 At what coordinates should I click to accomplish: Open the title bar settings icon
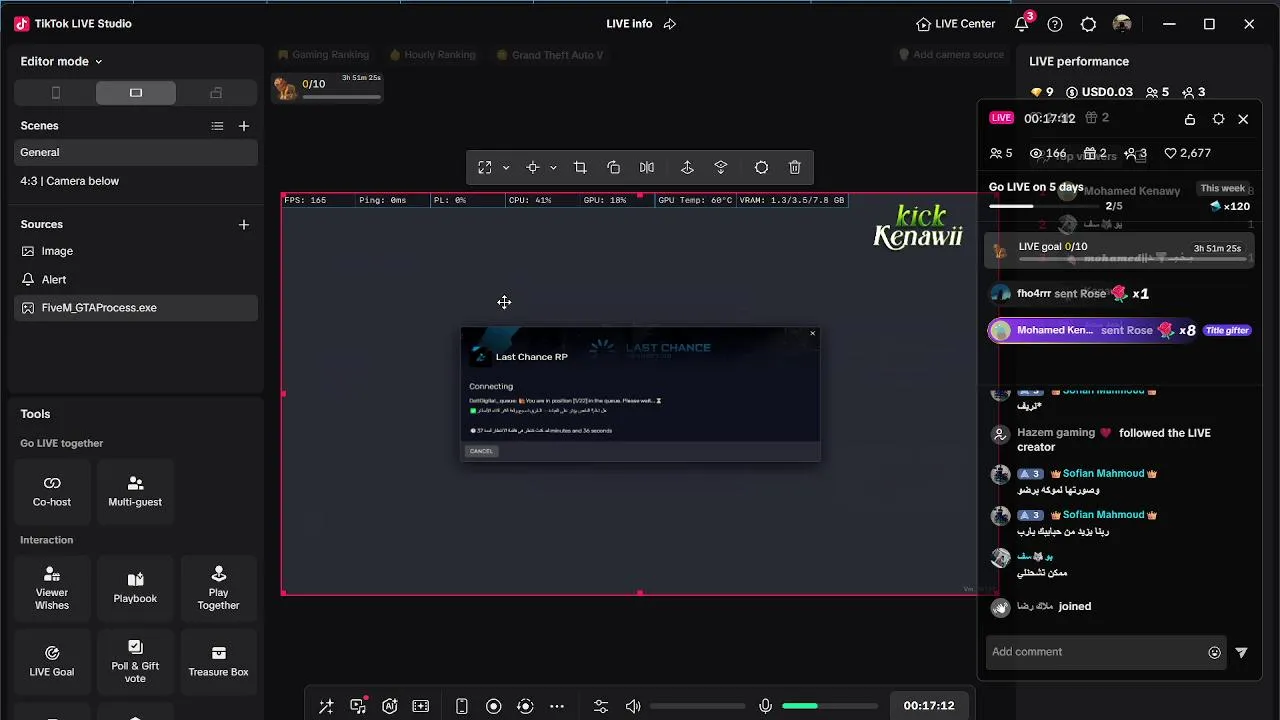[1088, 24]
